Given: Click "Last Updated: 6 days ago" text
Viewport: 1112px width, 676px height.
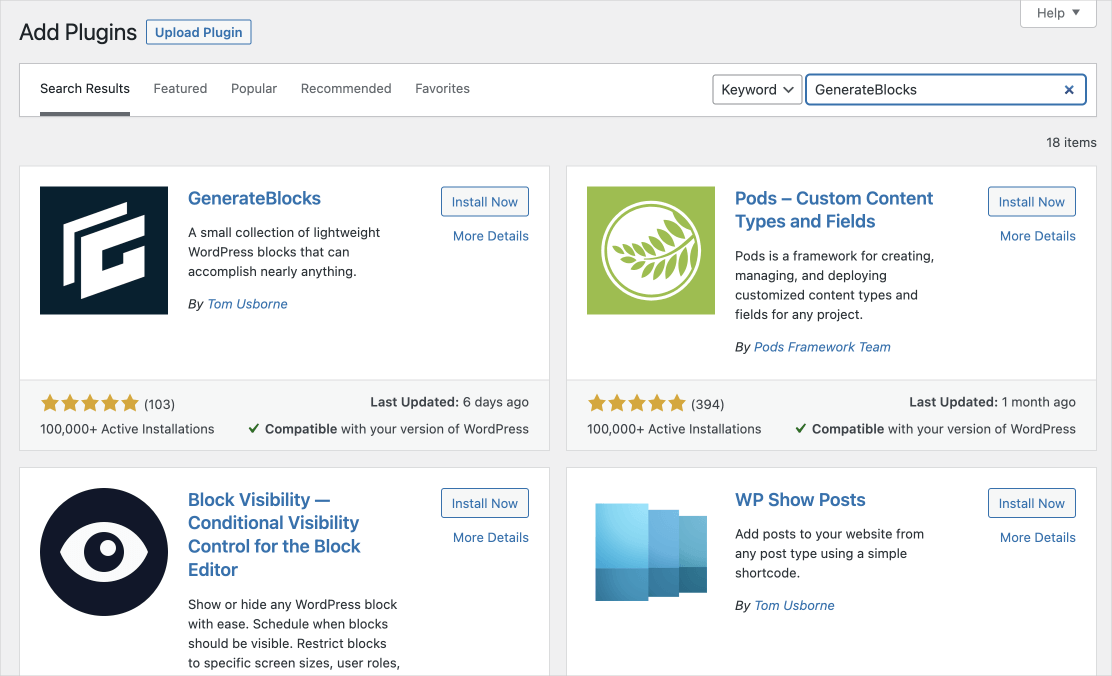Looking at the screenshot, I should click(450, 402).
